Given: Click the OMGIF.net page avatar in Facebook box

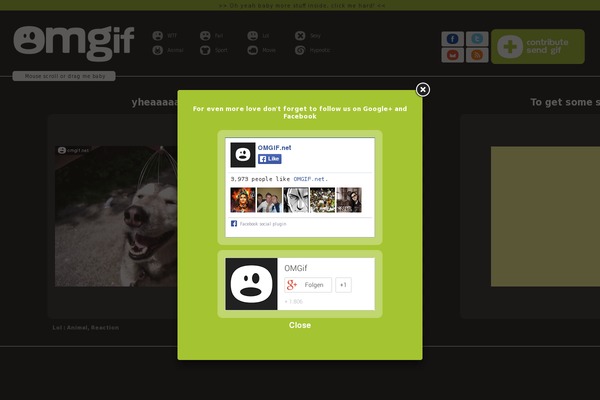Looking at the screenshot, I should [x=243, y=155].
